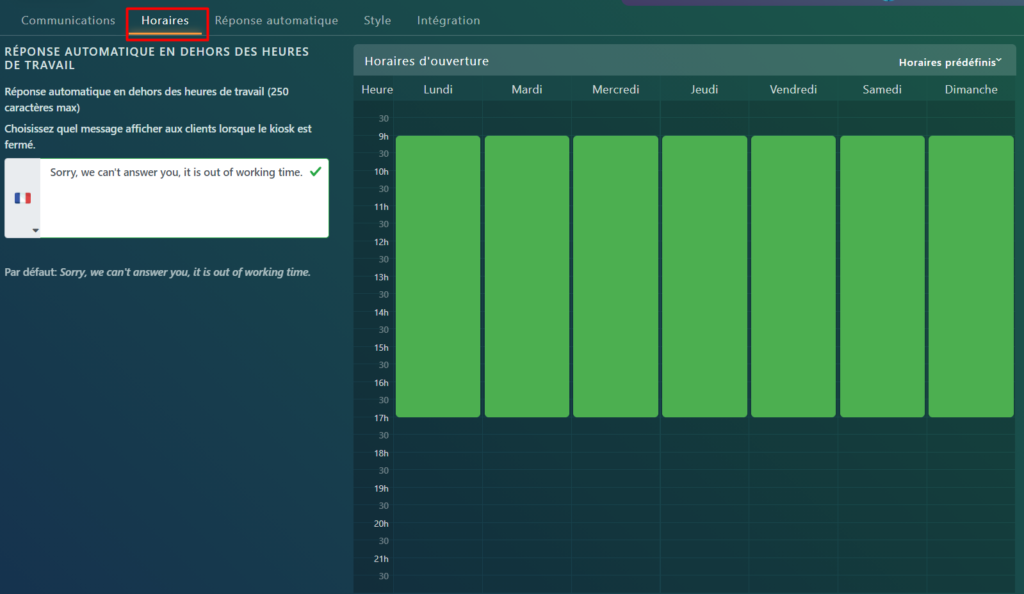Click the empty 18h slot under Lundi

(438, 453)
